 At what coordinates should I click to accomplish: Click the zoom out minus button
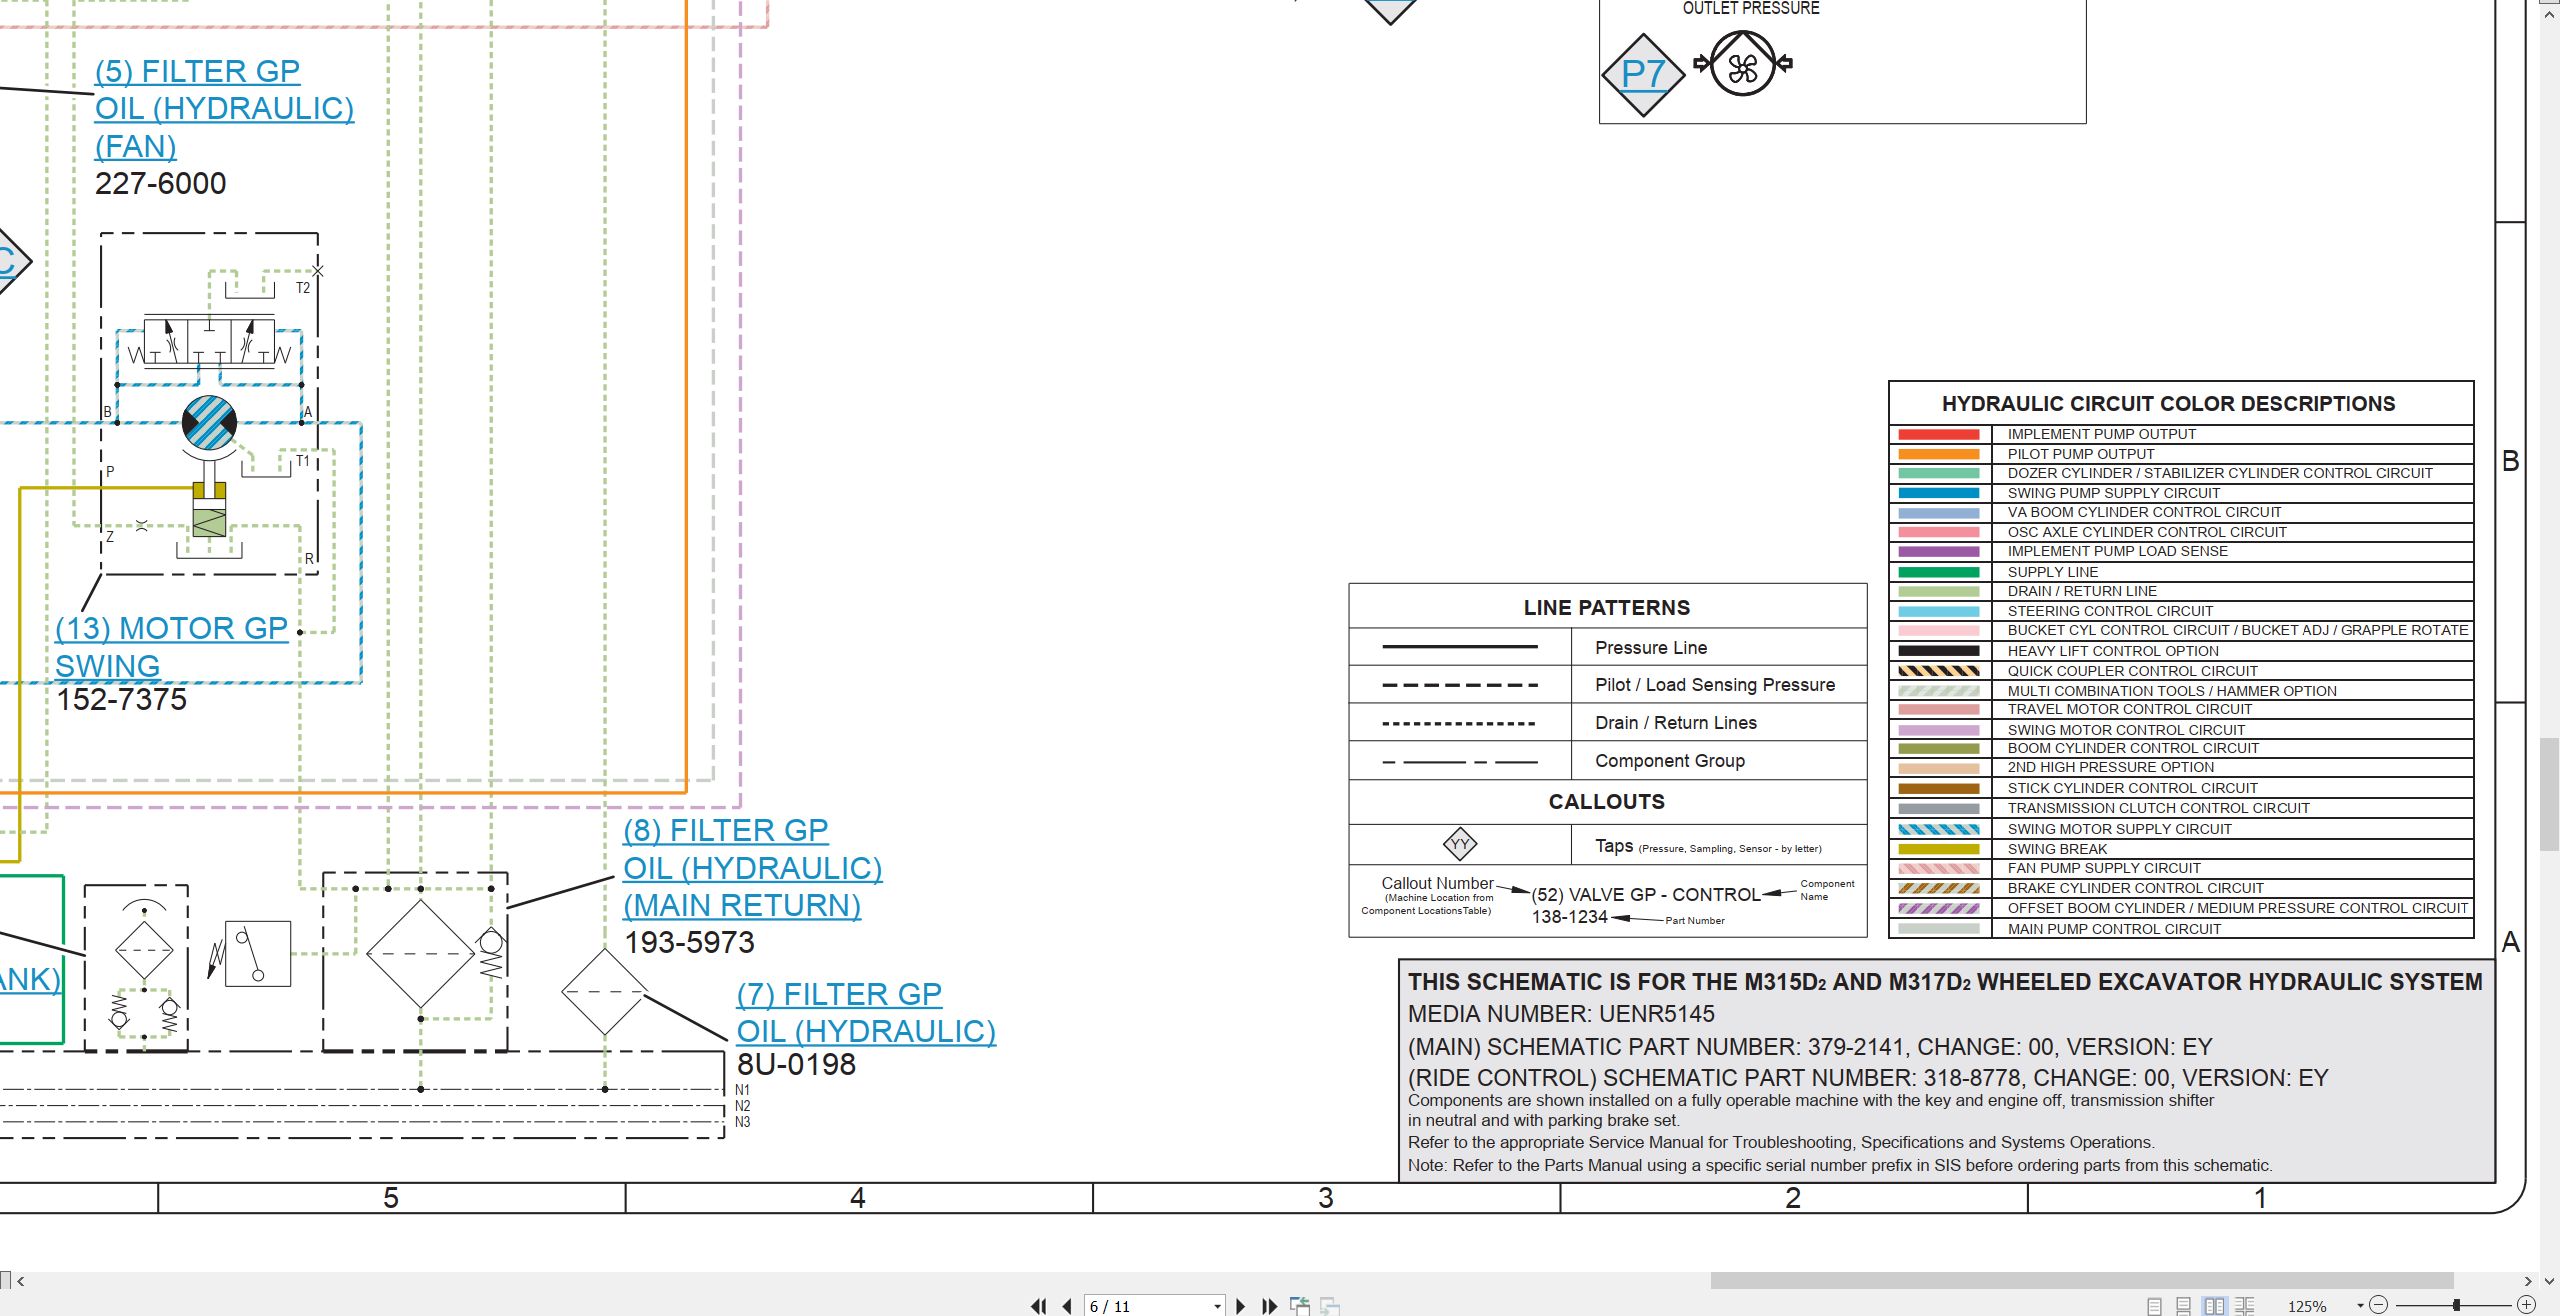2379,1305
